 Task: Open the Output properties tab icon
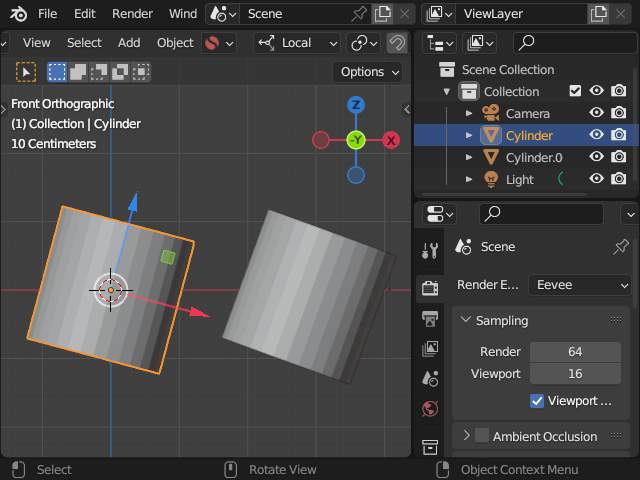pyautogui.click(x=430, y=318)
